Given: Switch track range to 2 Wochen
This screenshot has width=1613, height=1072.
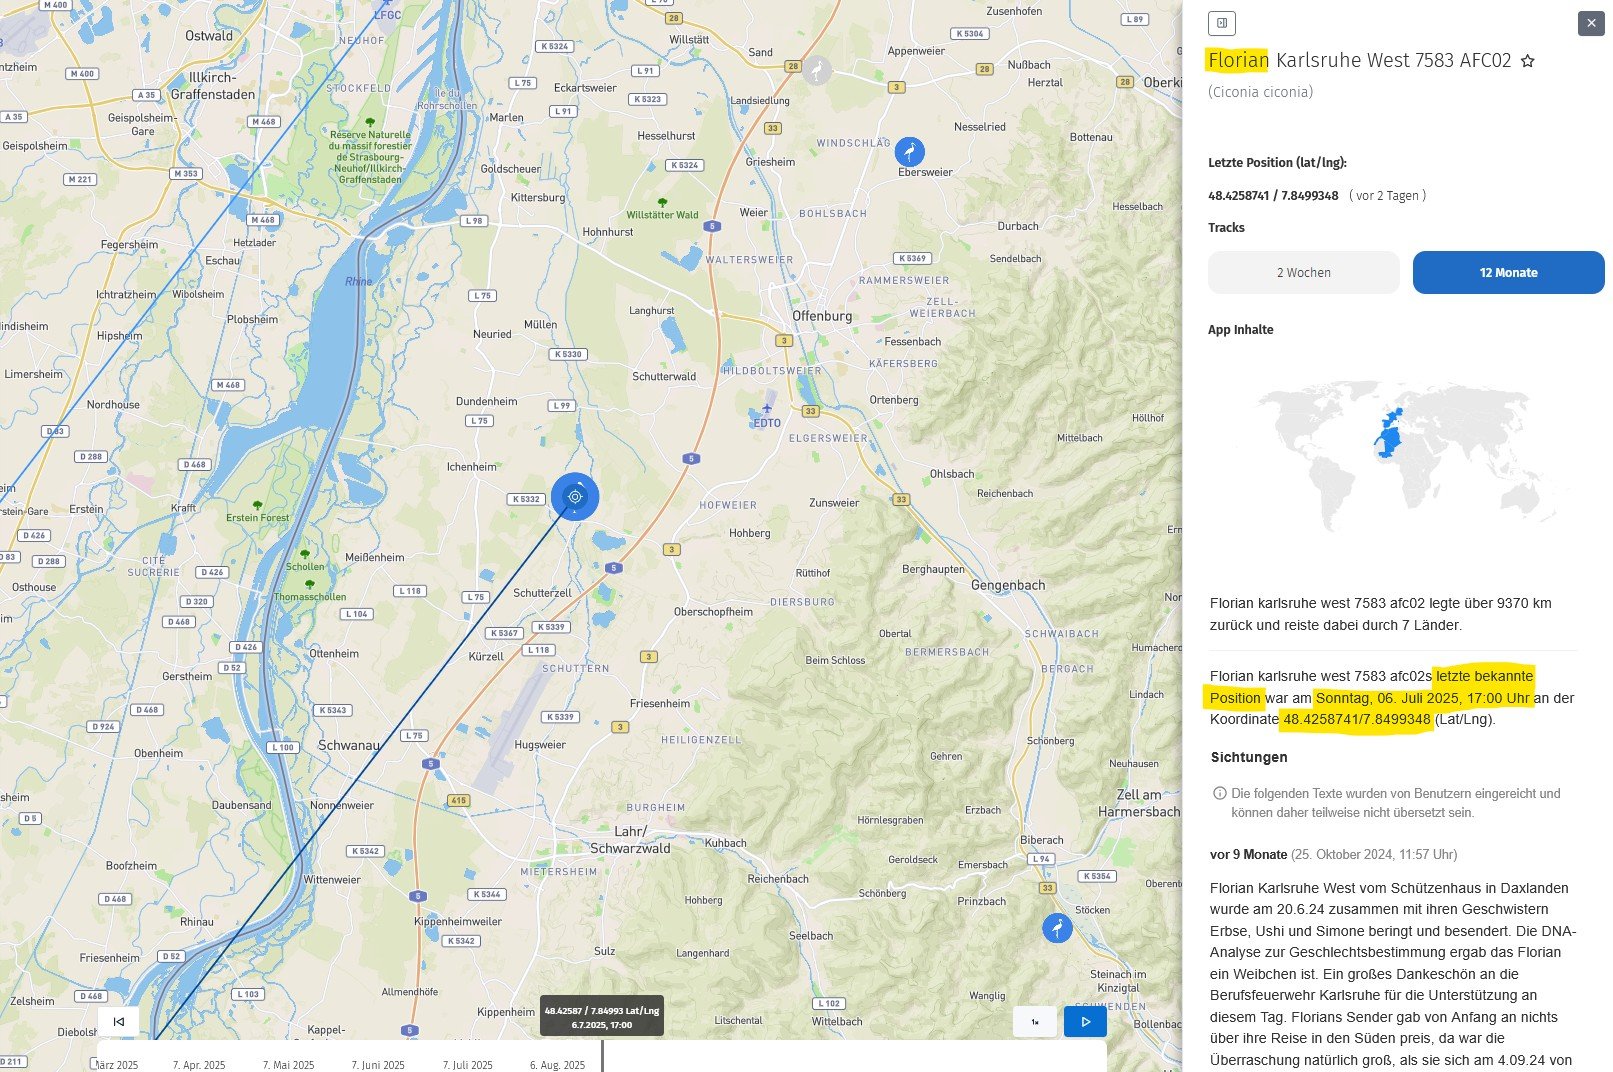Looking at the screenshot, I should pyautogui.click(x=1303, y=273).
